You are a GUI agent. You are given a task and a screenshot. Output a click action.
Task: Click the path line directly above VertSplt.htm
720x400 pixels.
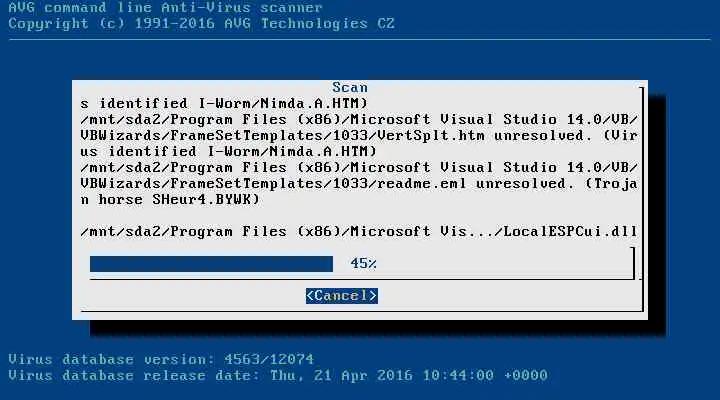click(x=359, y=119)
